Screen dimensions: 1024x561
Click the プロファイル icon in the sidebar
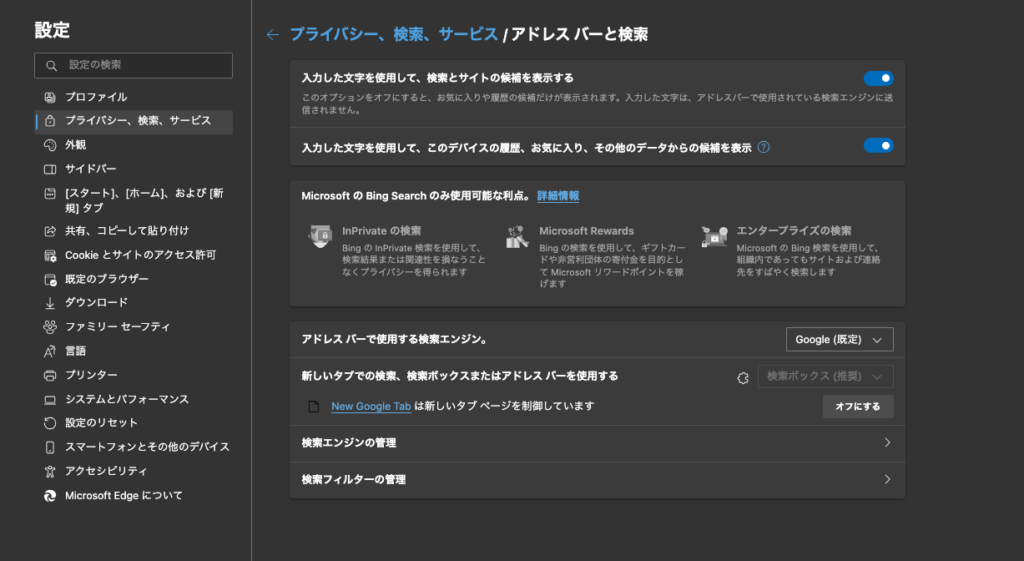click(50, 97)
